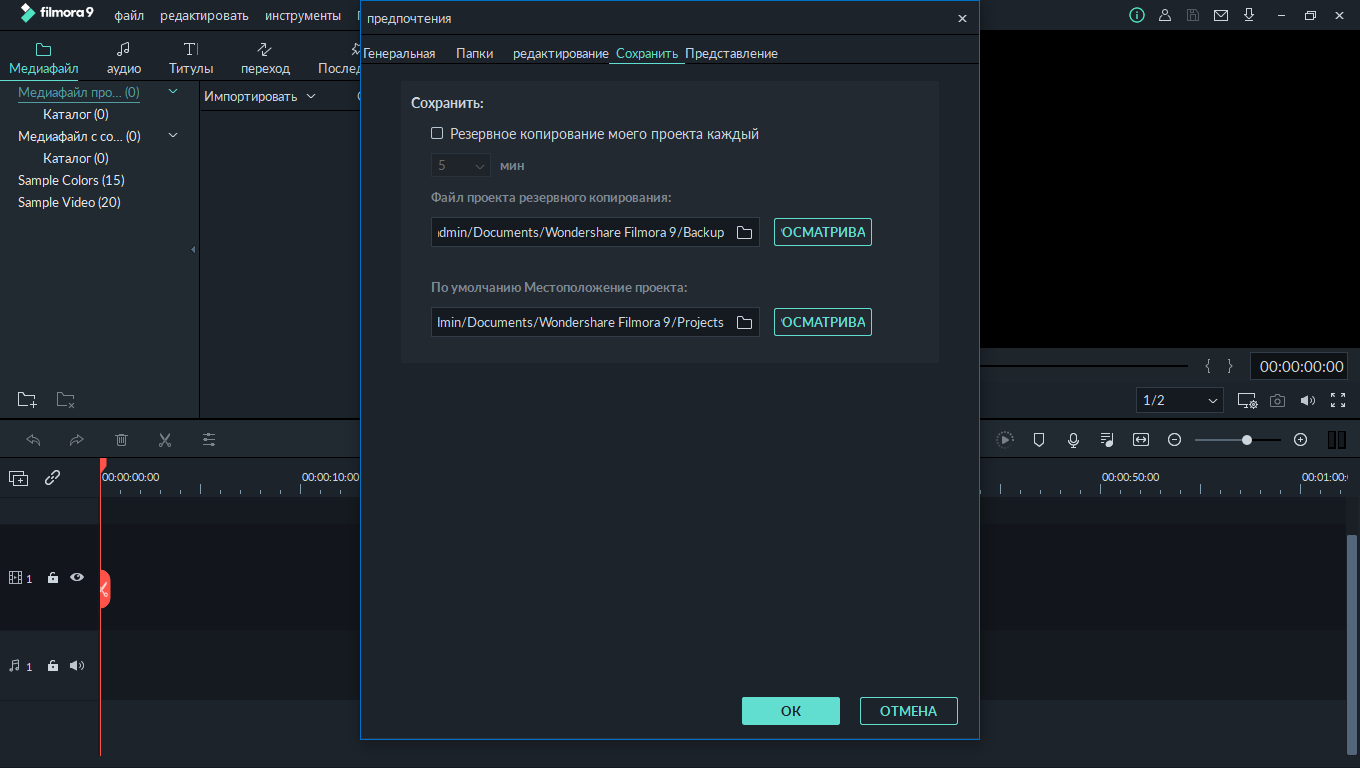This screenshot has width=1360, height=768.
Task: Click the scissors split icon in timeline toolbar
Action: [165, 440]
